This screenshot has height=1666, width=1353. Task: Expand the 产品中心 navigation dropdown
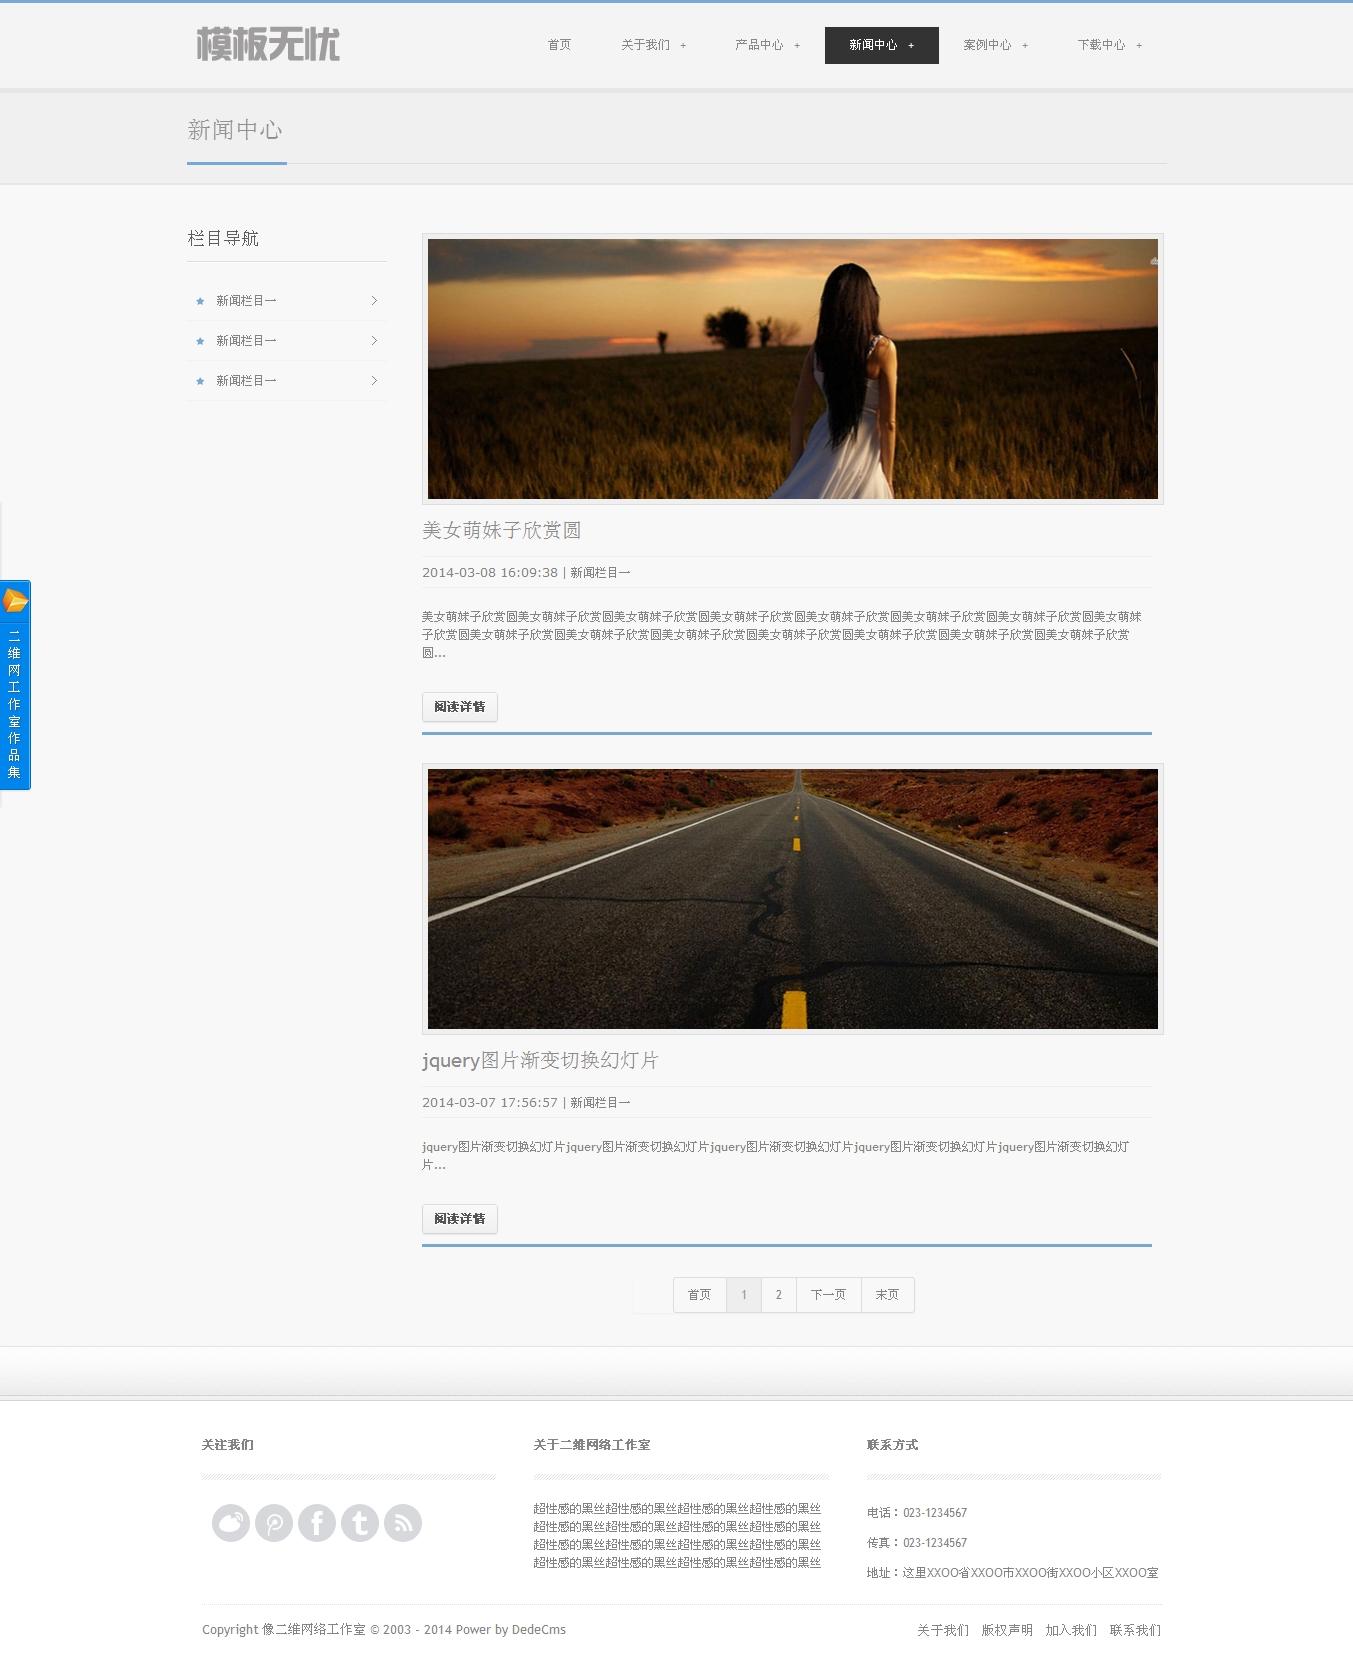(x=767, y=45)
